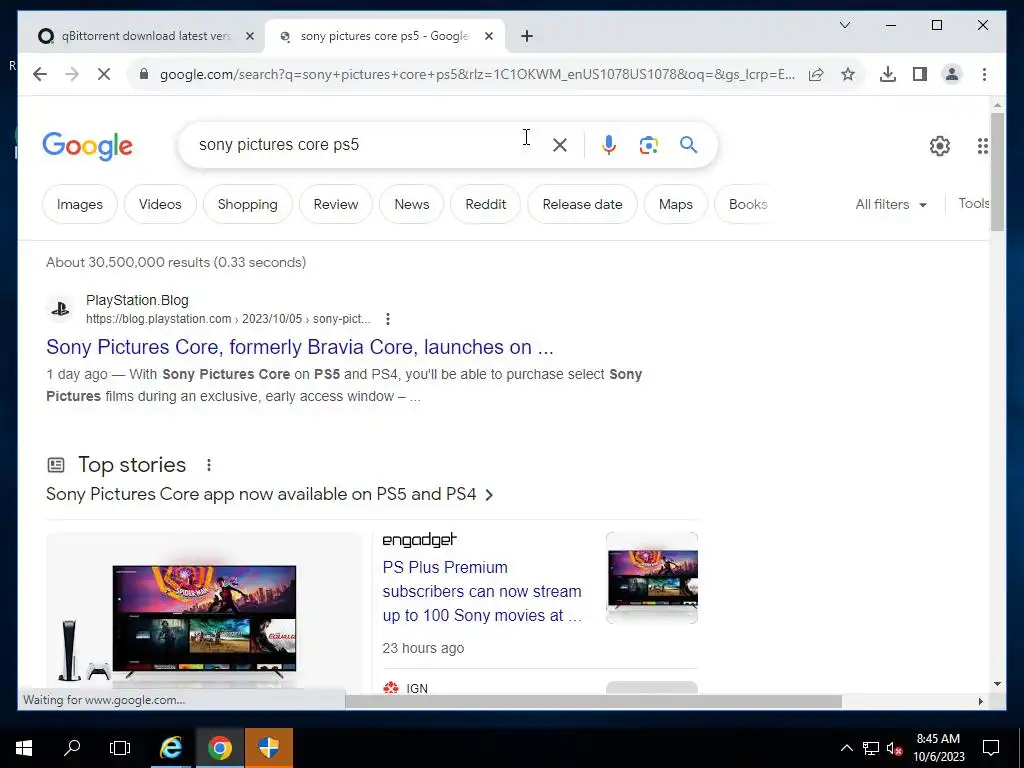
Task: Submit search with magnifier icon
Action: pyautogui.click(x=688, y=145)
